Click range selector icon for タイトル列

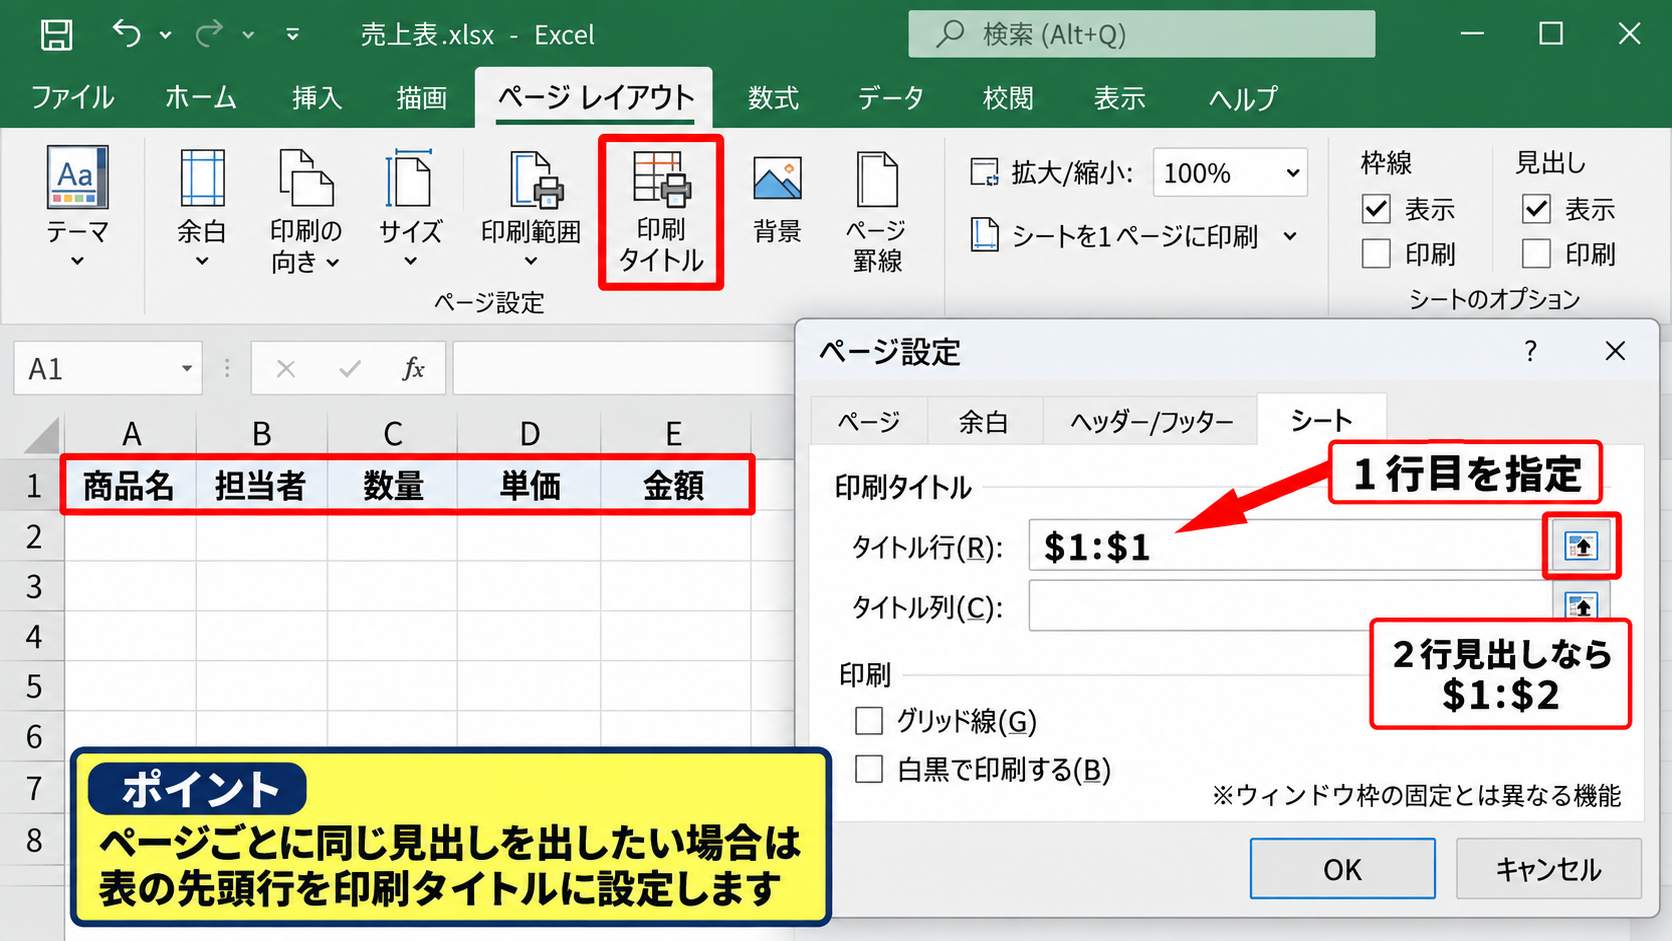coord(1581,605)
